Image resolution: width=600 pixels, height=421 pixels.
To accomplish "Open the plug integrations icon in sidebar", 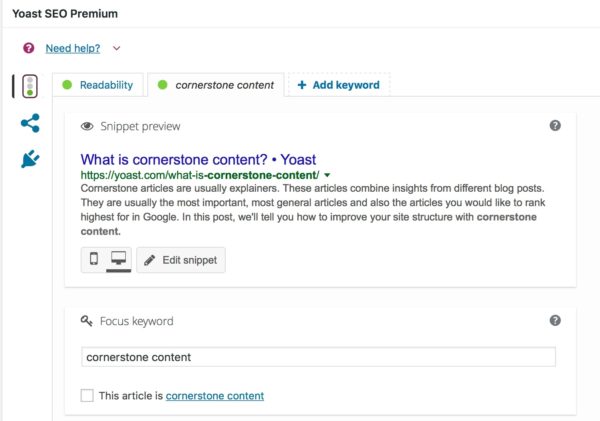I will (30, 159).
